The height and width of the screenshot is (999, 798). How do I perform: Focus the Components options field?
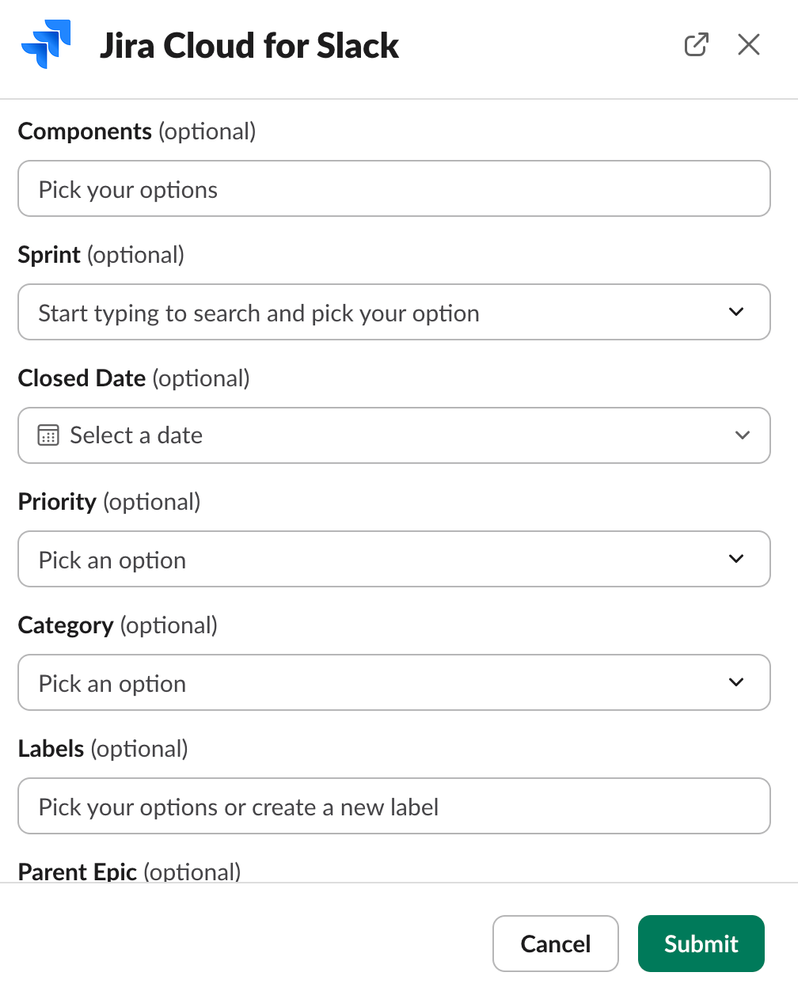click(x=394, y=189)
